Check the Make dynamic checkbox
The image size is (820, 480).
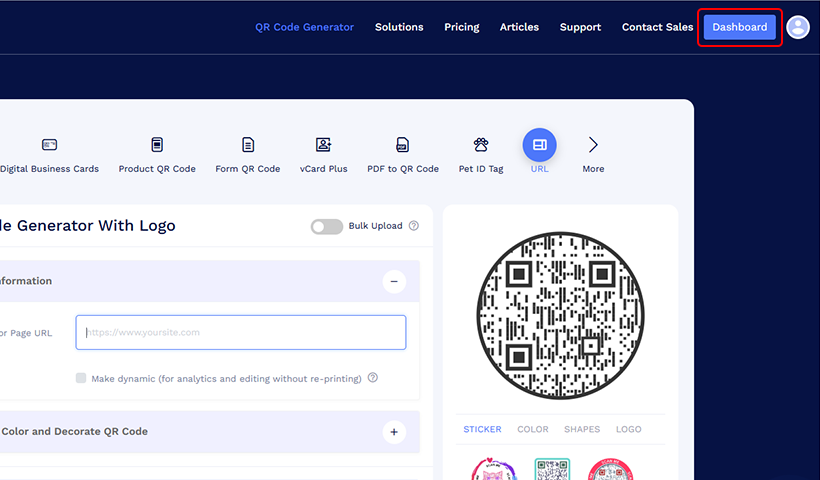click(81, 378)
